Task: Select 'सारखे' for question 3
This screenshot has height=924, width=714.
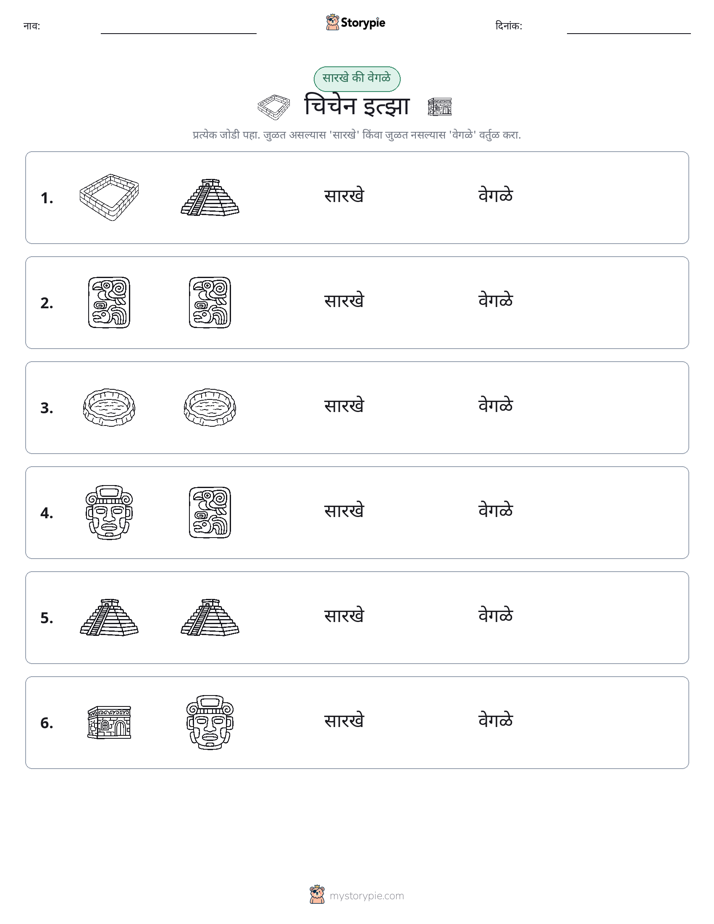Action: [x=344, y=406]
